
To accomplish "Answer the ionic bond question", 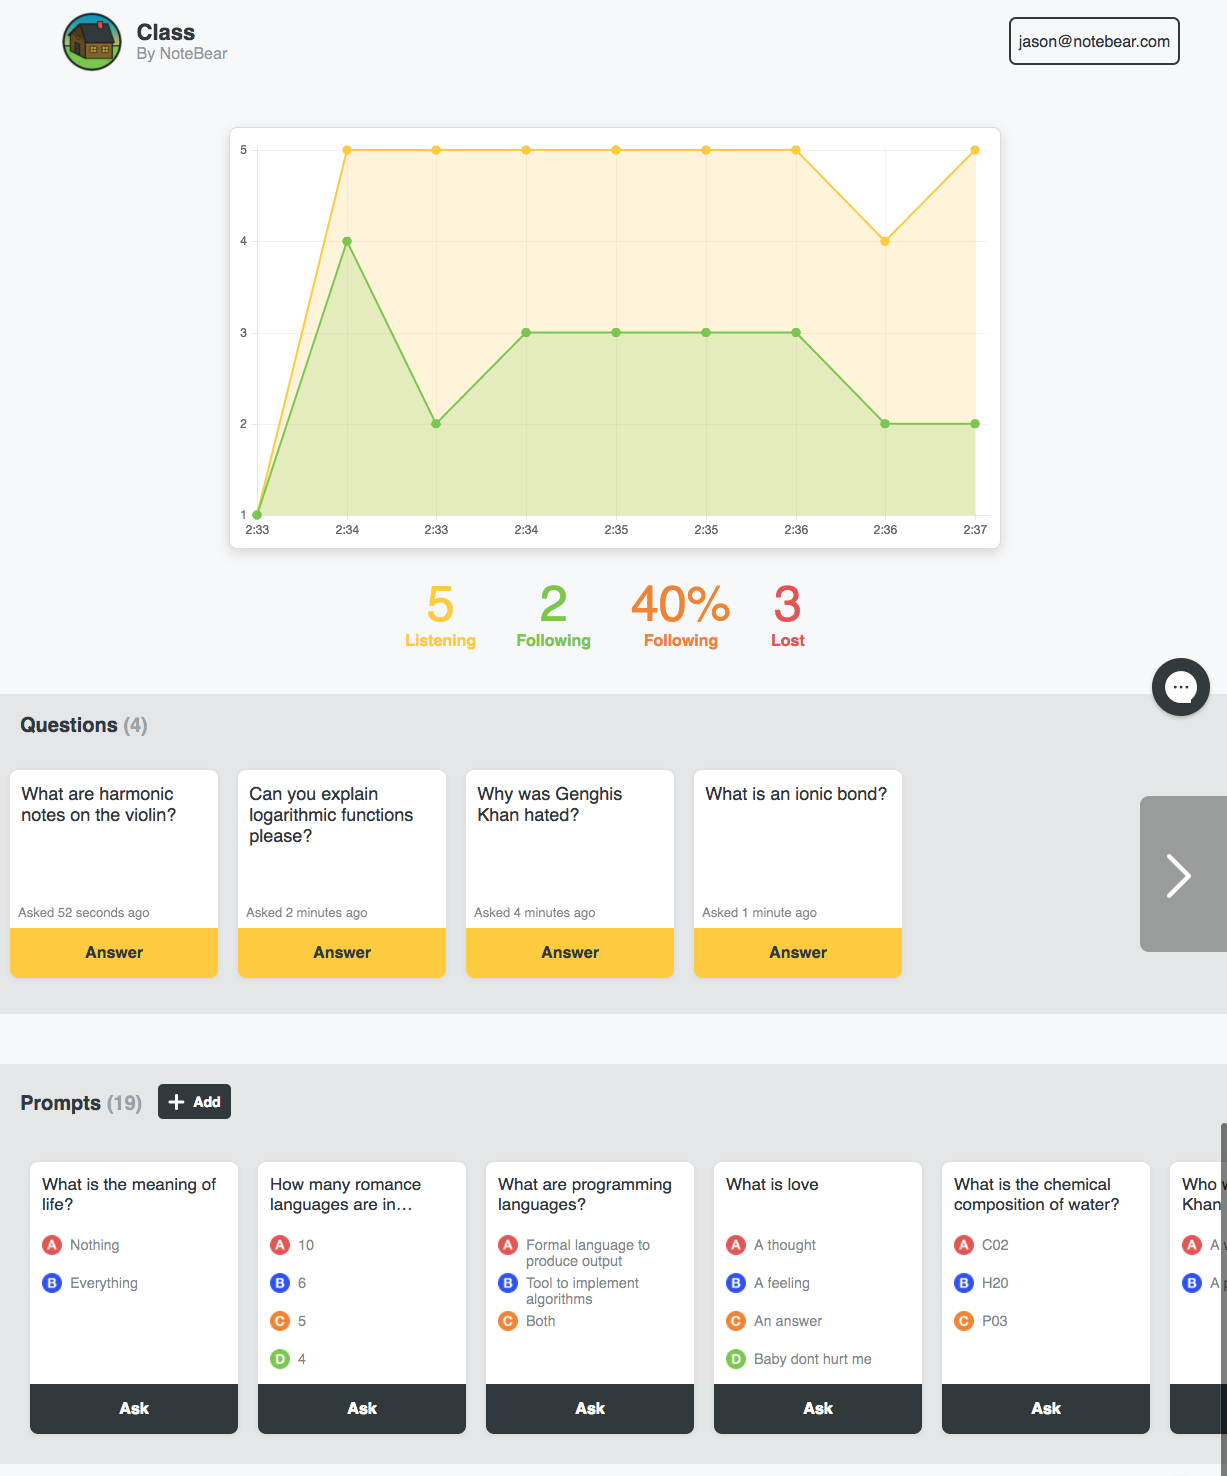I will pyautogui.click(x=798, y=952).
